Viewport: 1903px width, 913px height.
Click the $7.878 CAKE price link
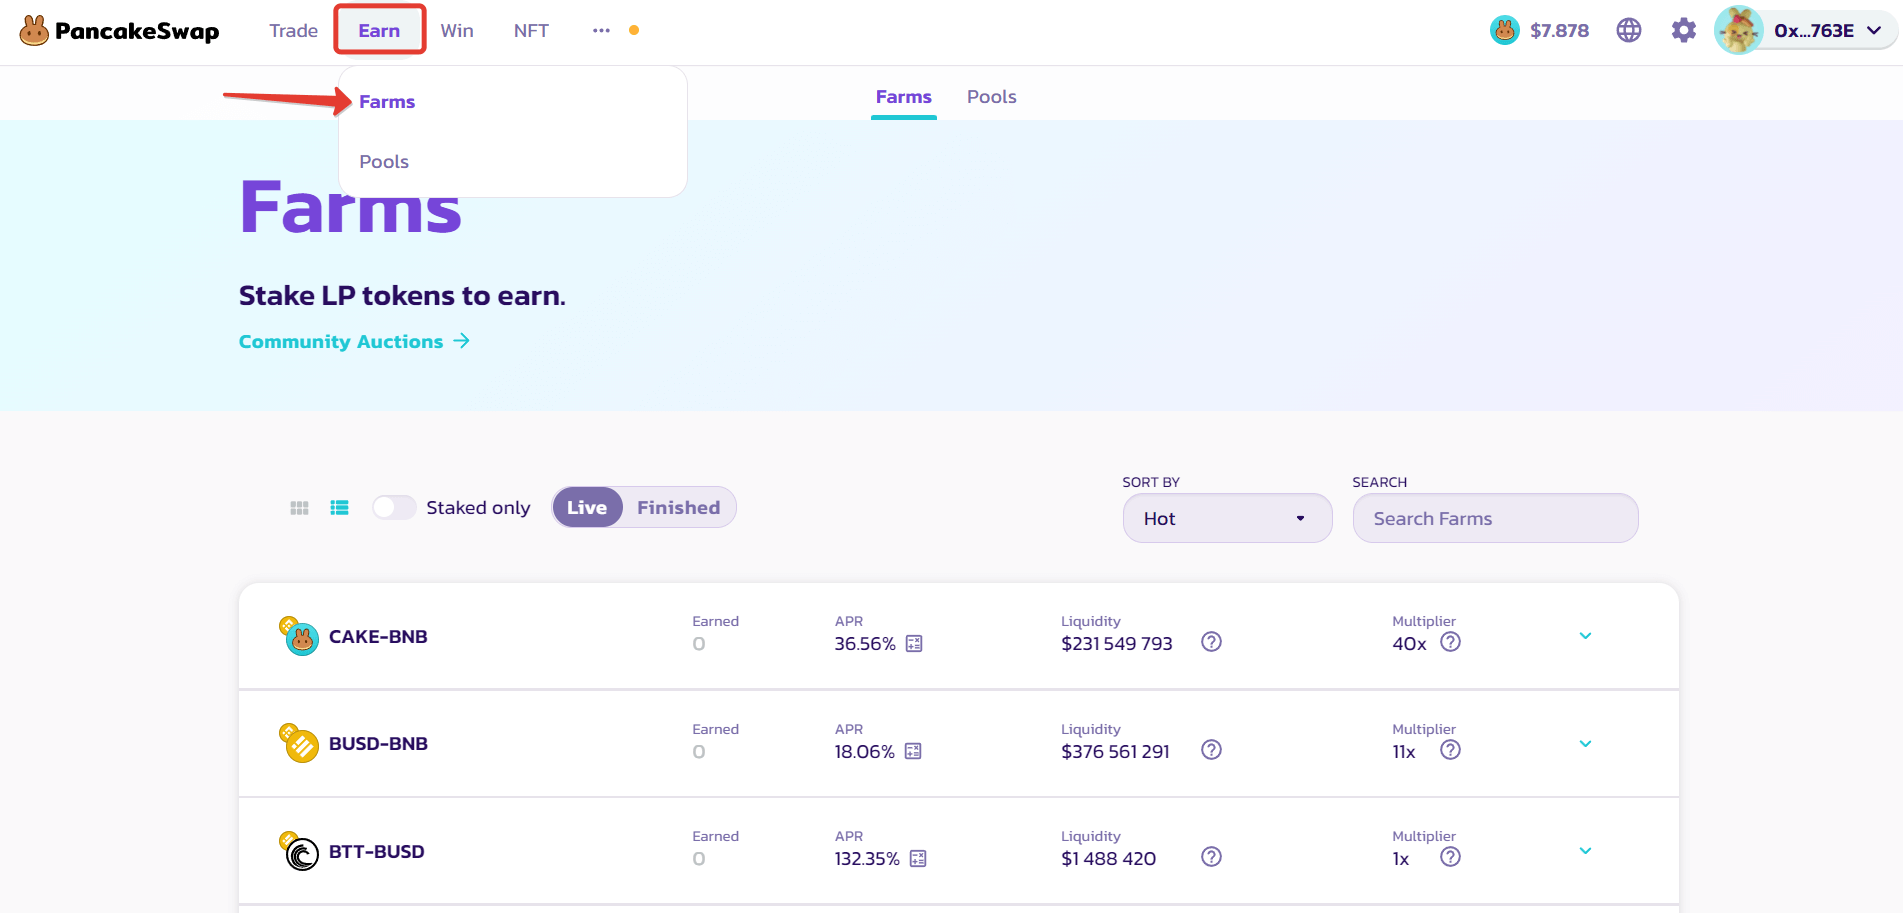[x=1559, y=31]
